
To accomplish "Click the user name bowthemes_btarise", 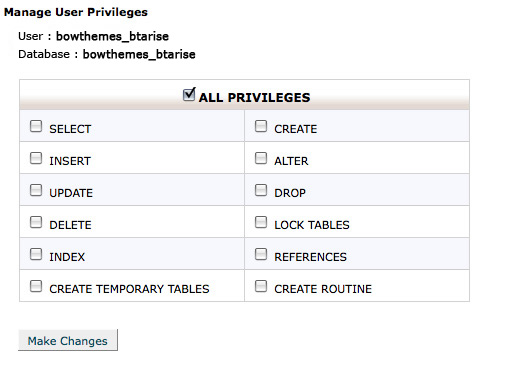I will point(112,36).
